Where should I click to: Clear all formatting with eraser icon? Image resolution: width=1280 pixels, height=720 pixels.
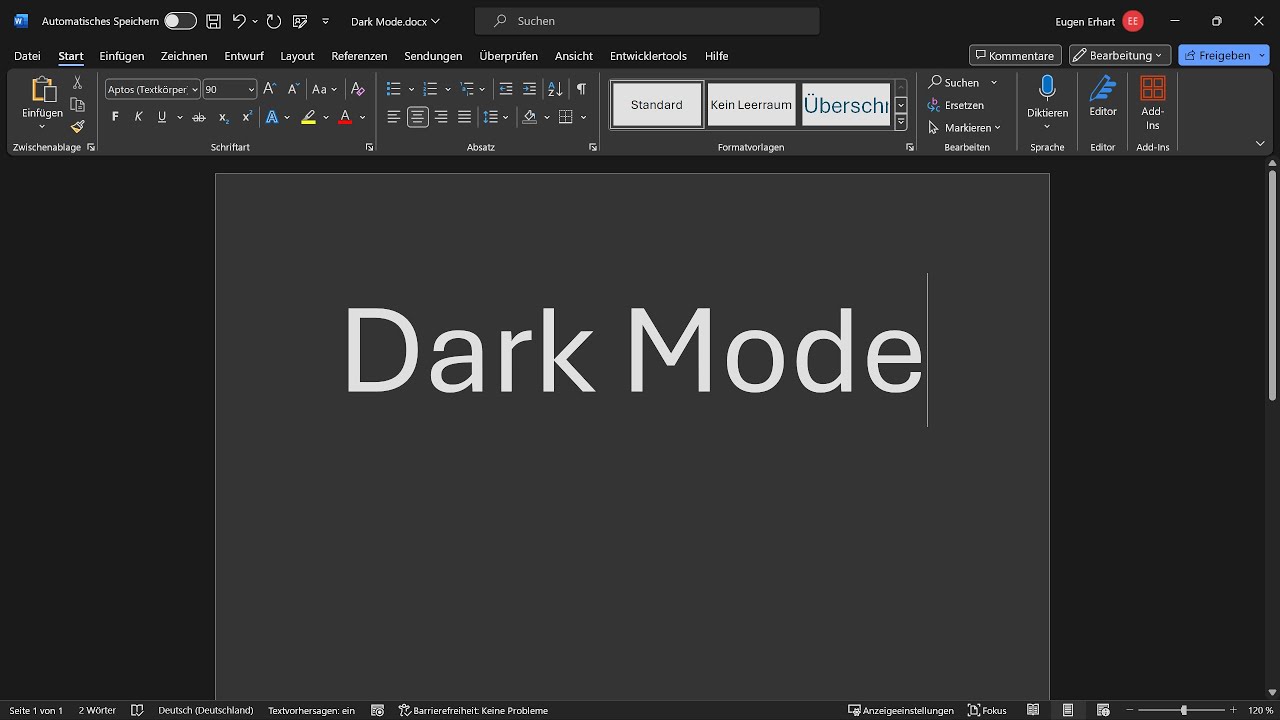tap(358, 89)
